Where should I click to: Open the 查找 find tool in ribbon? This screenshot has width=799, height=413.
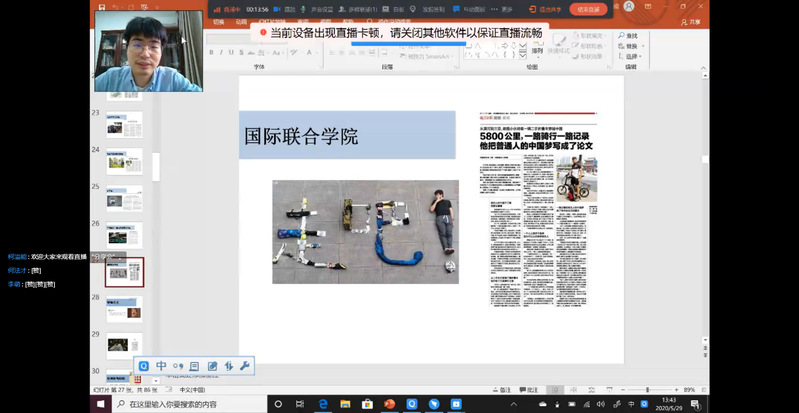[630, 36]
